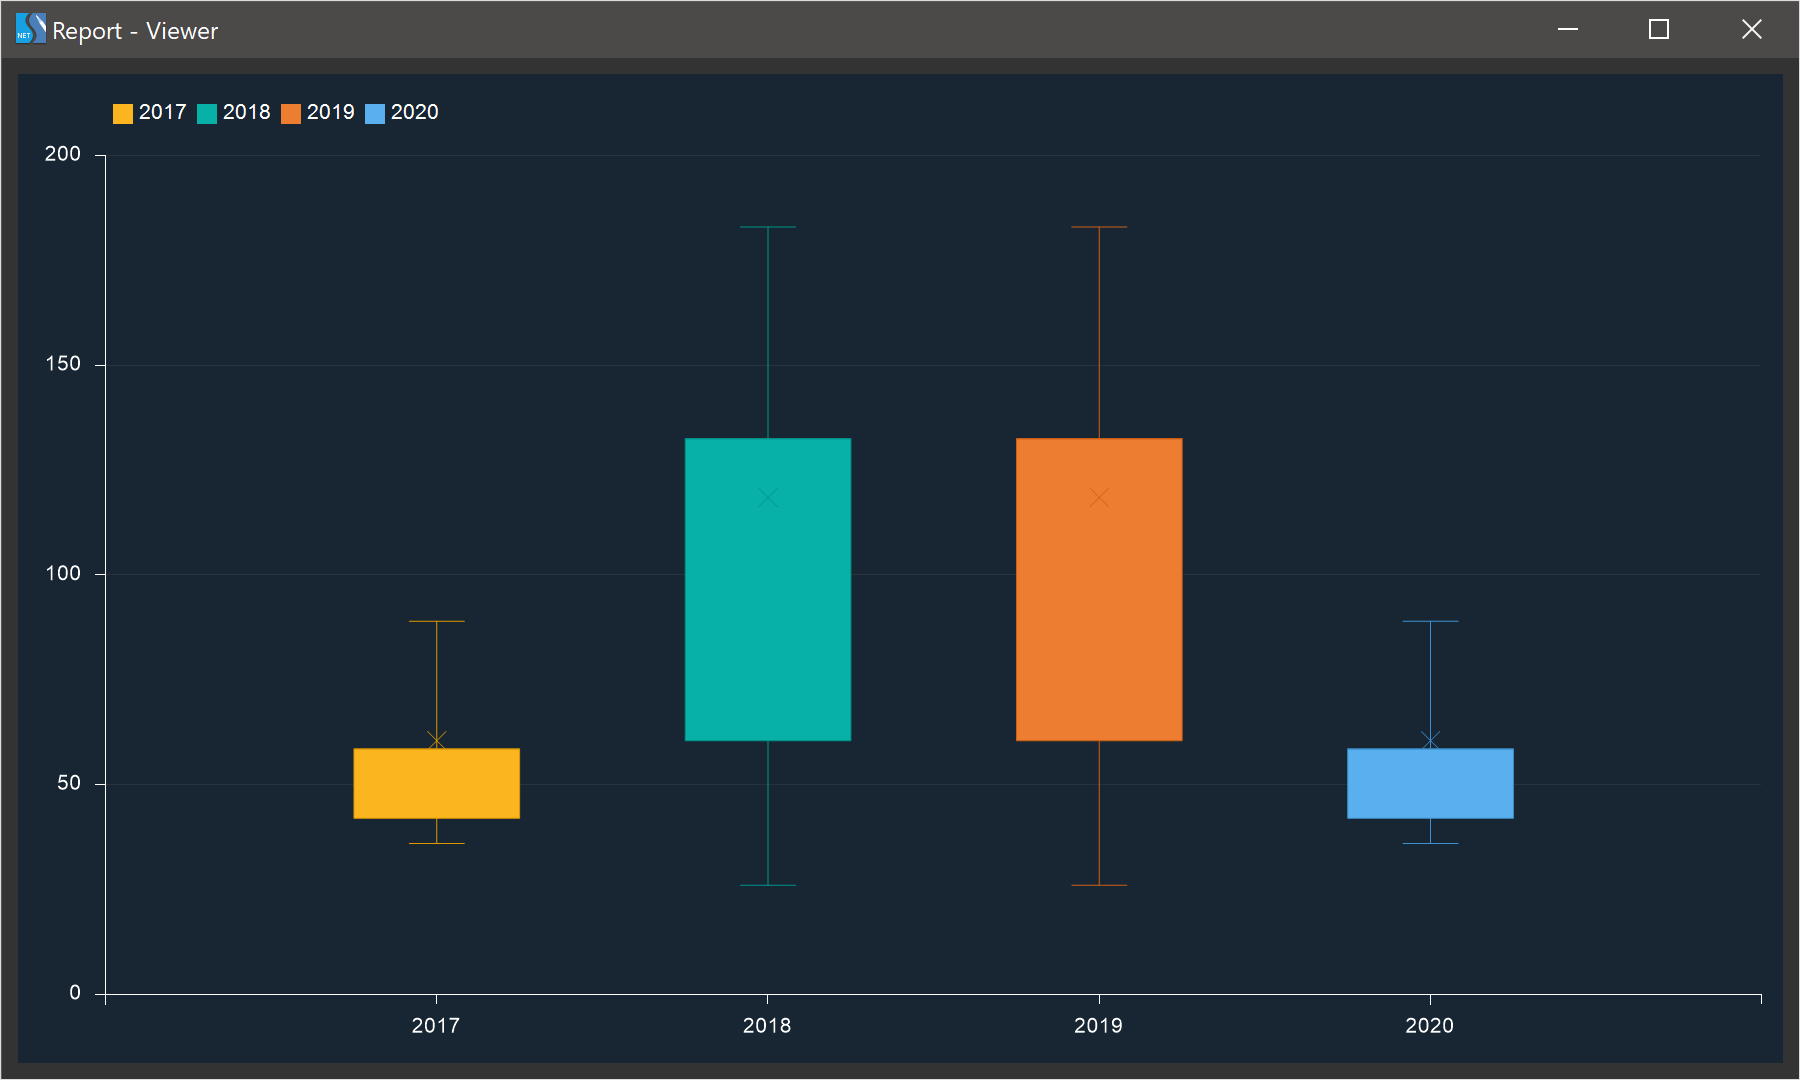Select the blue 2020 box plot
Viewport: 1800px width, 1080px height.
pyautogui.click(x=1430, y=784)
